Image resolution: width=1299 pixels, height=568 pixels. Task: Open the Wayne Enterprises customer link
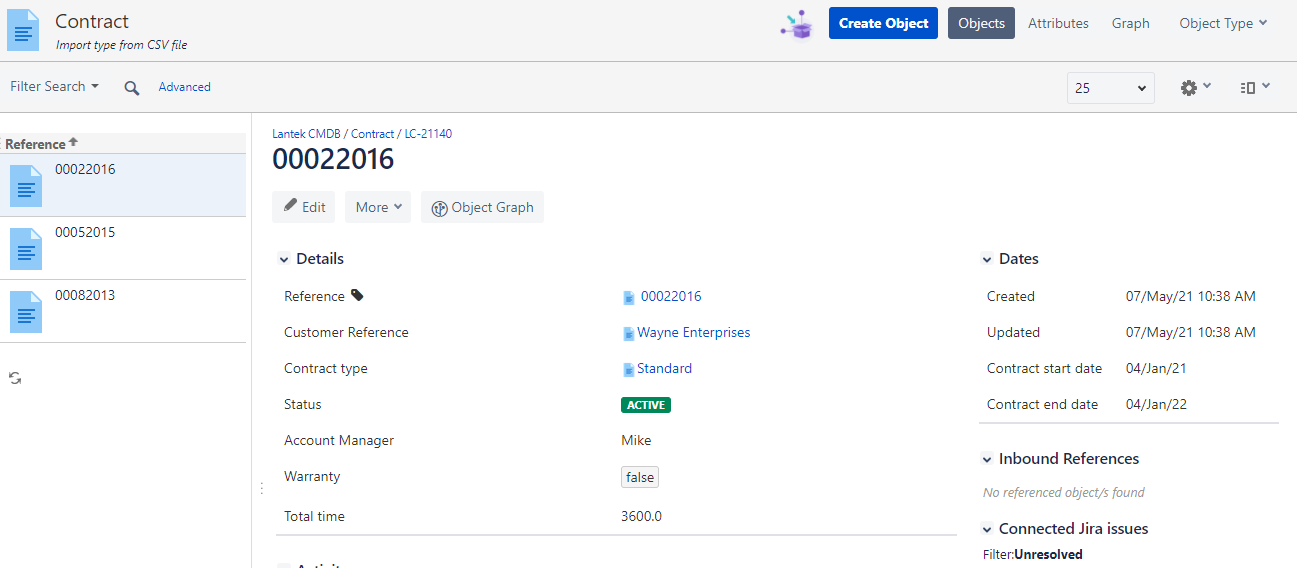coord(693,332)
